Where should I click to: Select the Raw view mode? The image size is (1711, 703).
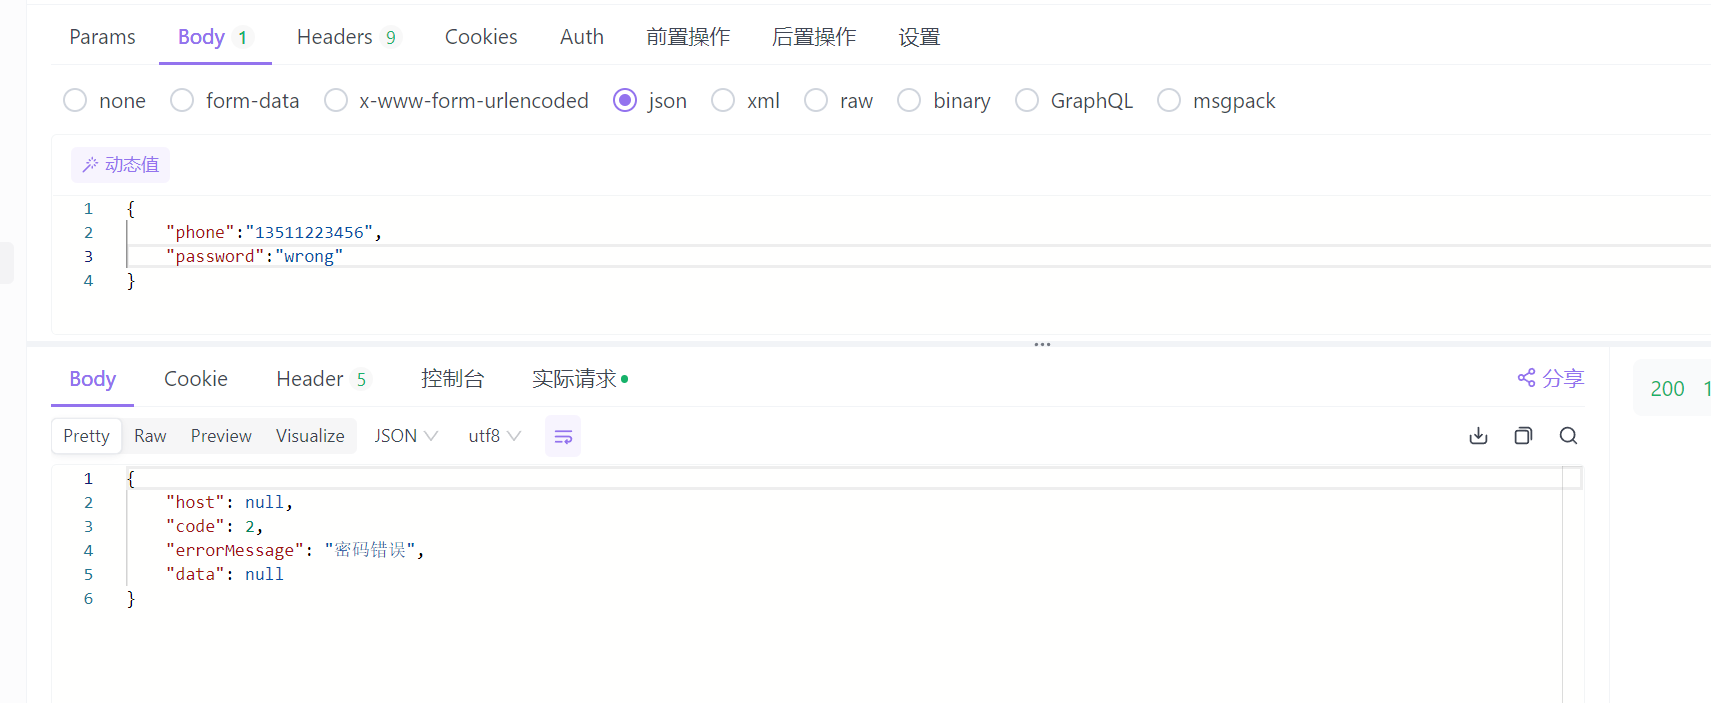pyautogui.click(x=150, y=436)
